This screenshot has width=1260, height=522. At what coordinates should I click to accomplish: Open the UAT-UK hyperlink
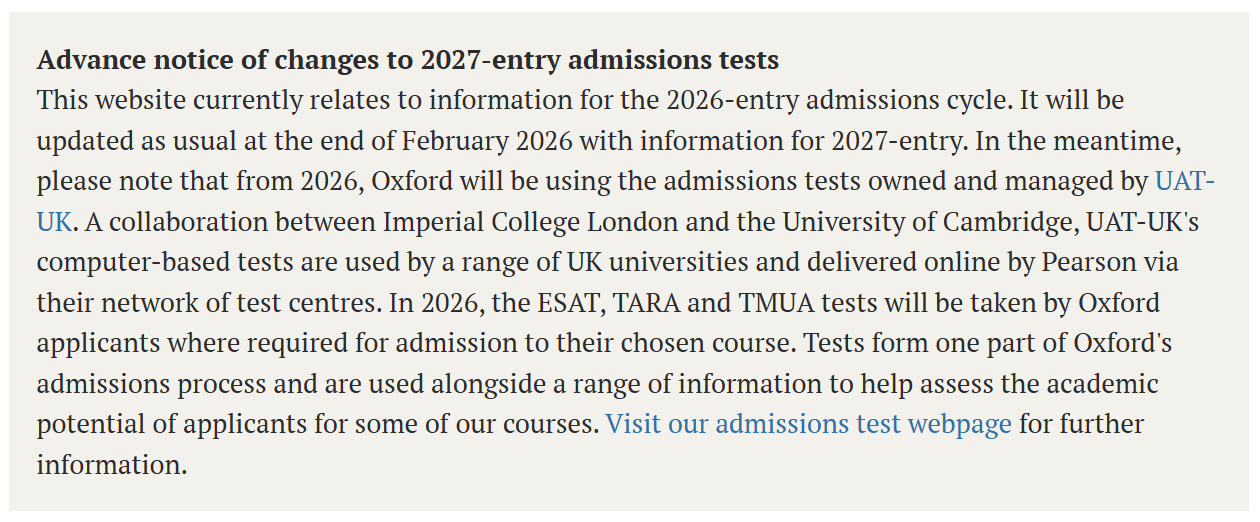click(x=1184, y=182)
